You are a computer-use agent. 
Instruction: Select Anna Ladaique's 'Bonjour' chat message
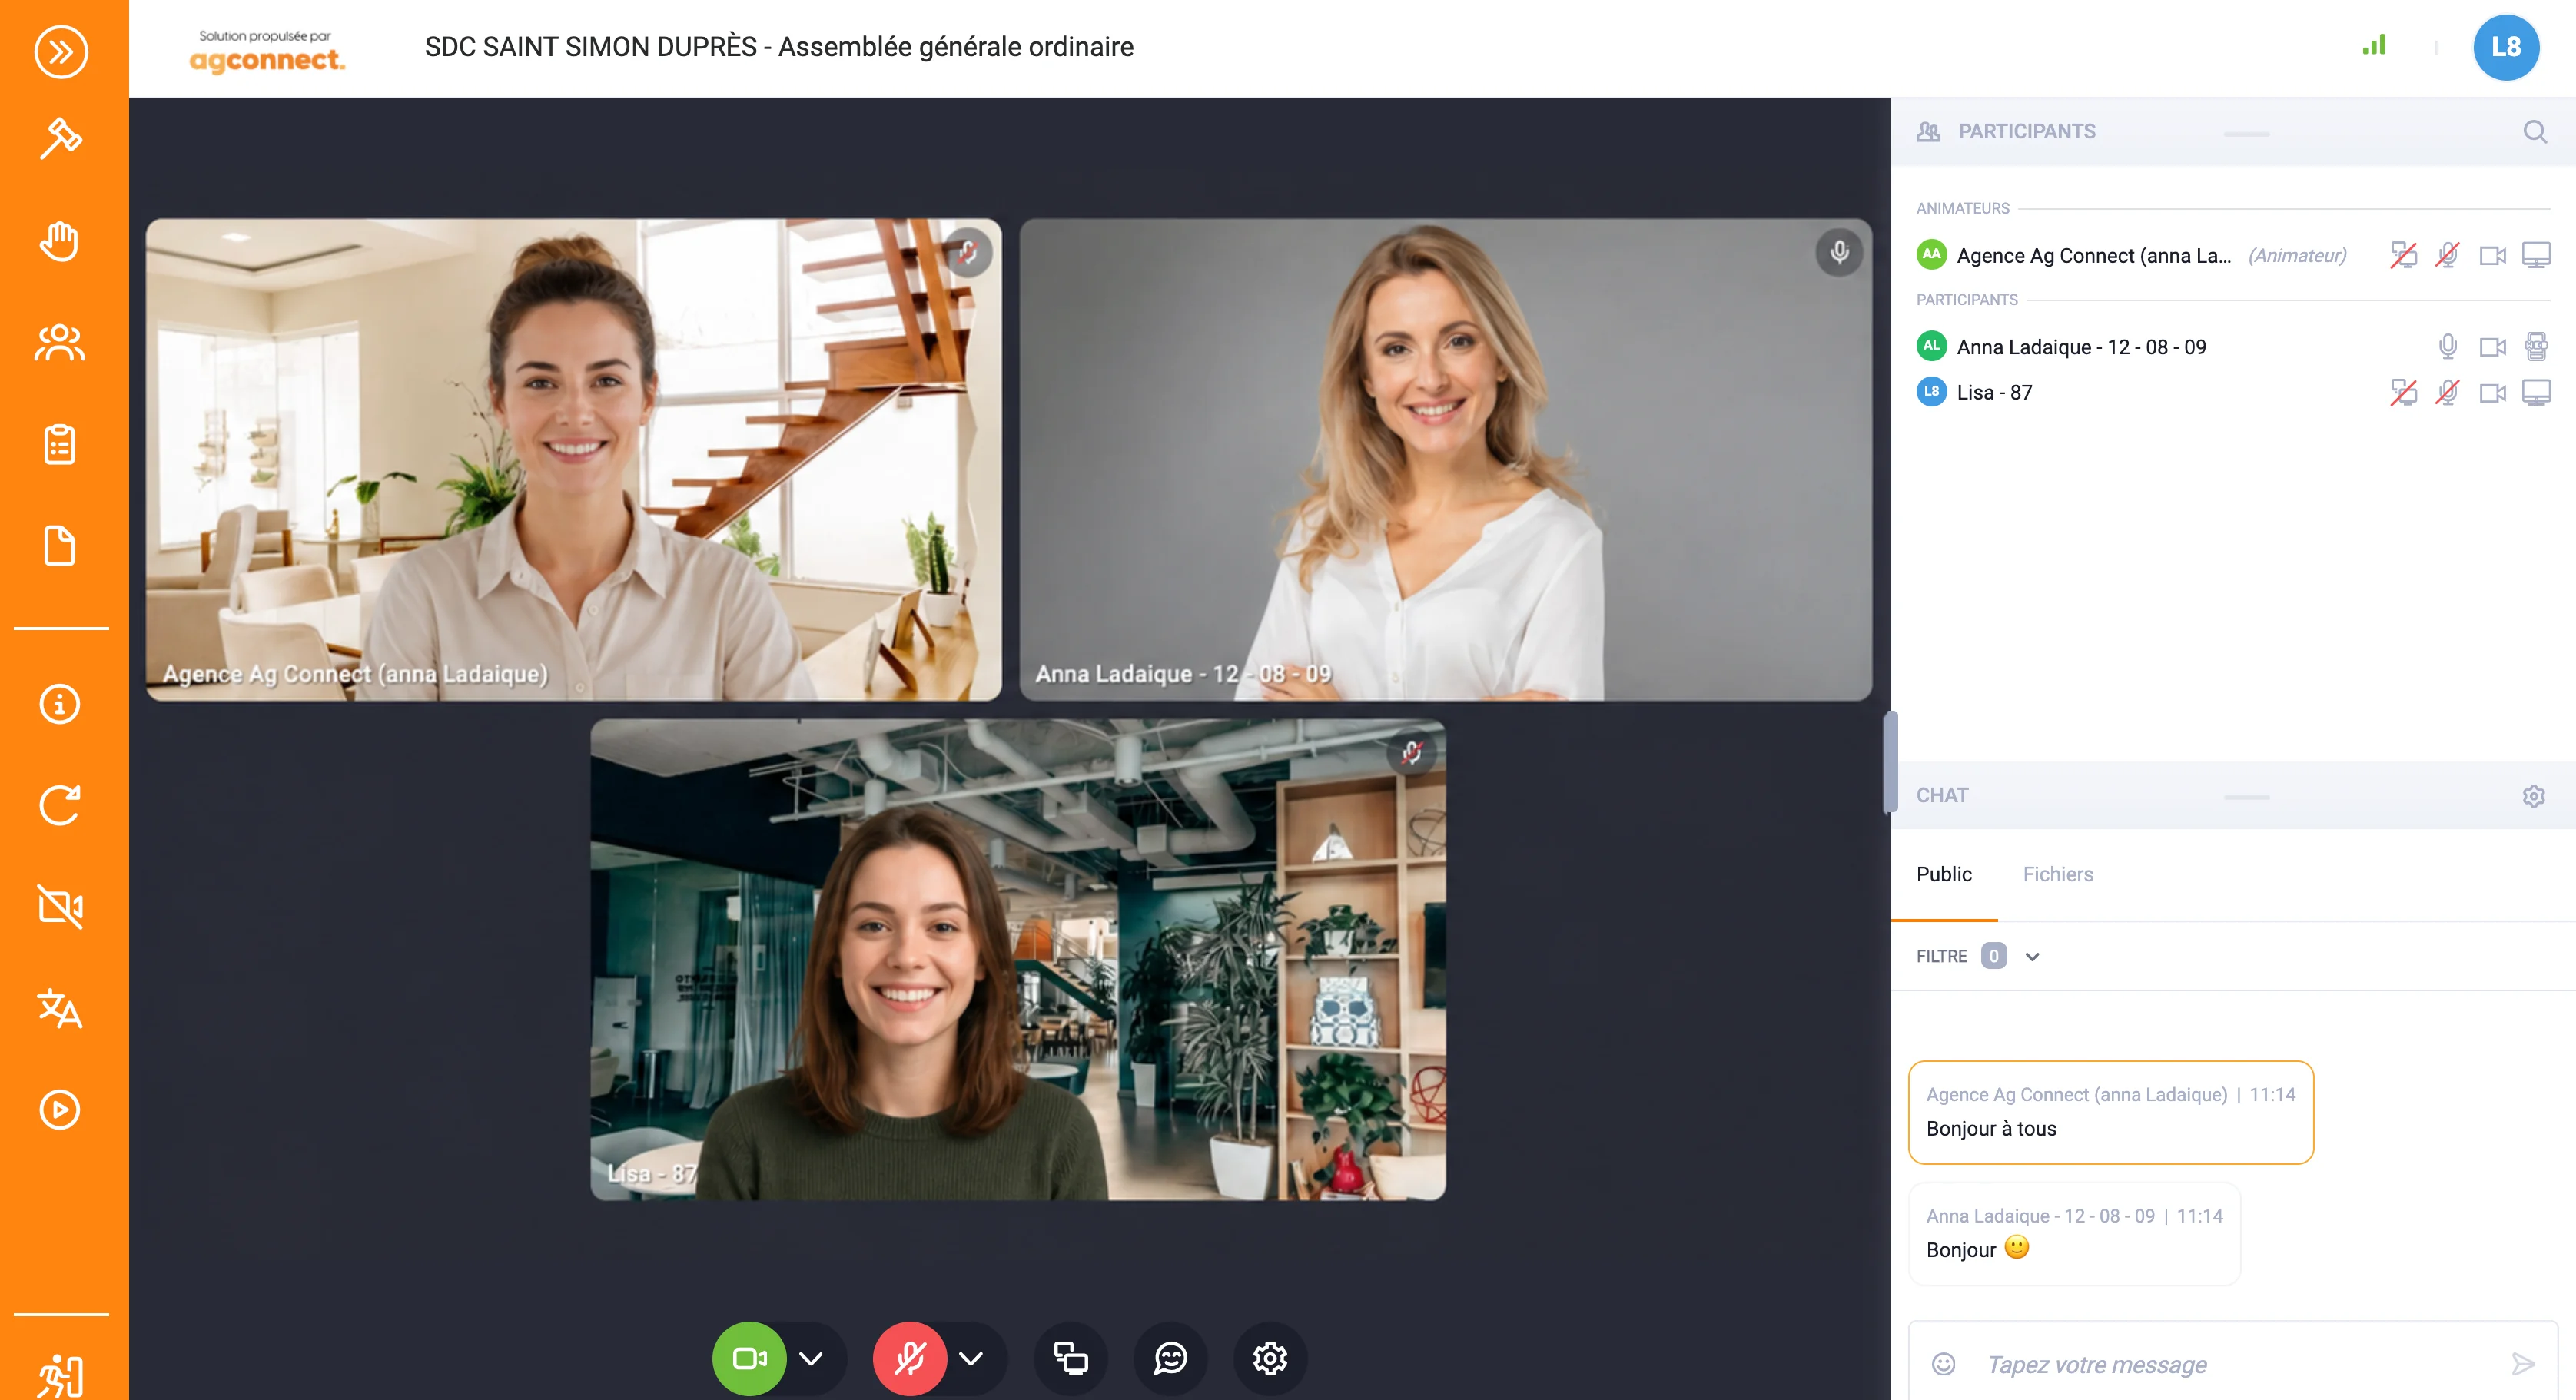coord(2074,1233)
